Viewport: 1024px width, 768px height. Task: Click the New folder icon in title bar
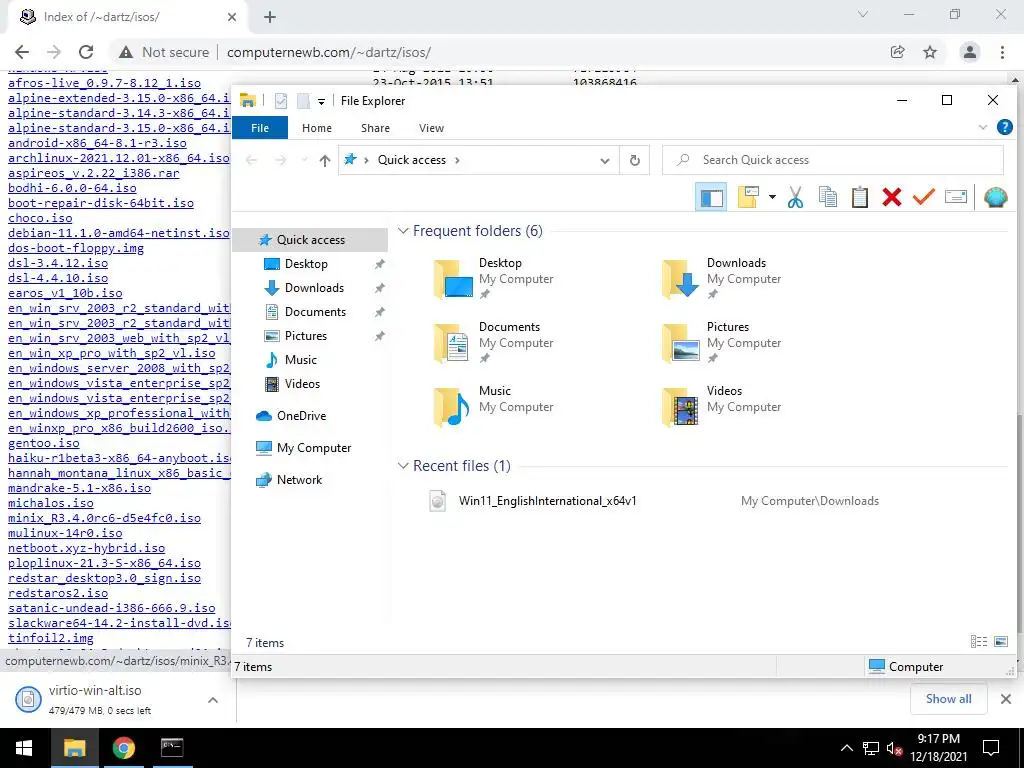[303, 101]
